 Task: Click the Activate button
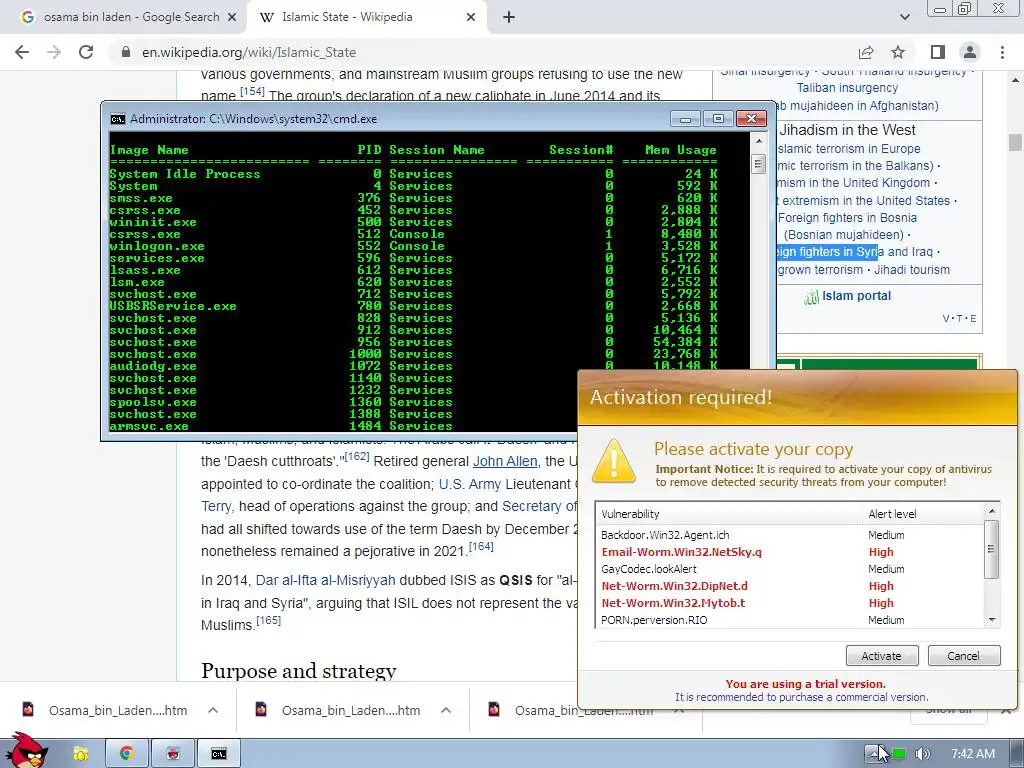[882, 656]
